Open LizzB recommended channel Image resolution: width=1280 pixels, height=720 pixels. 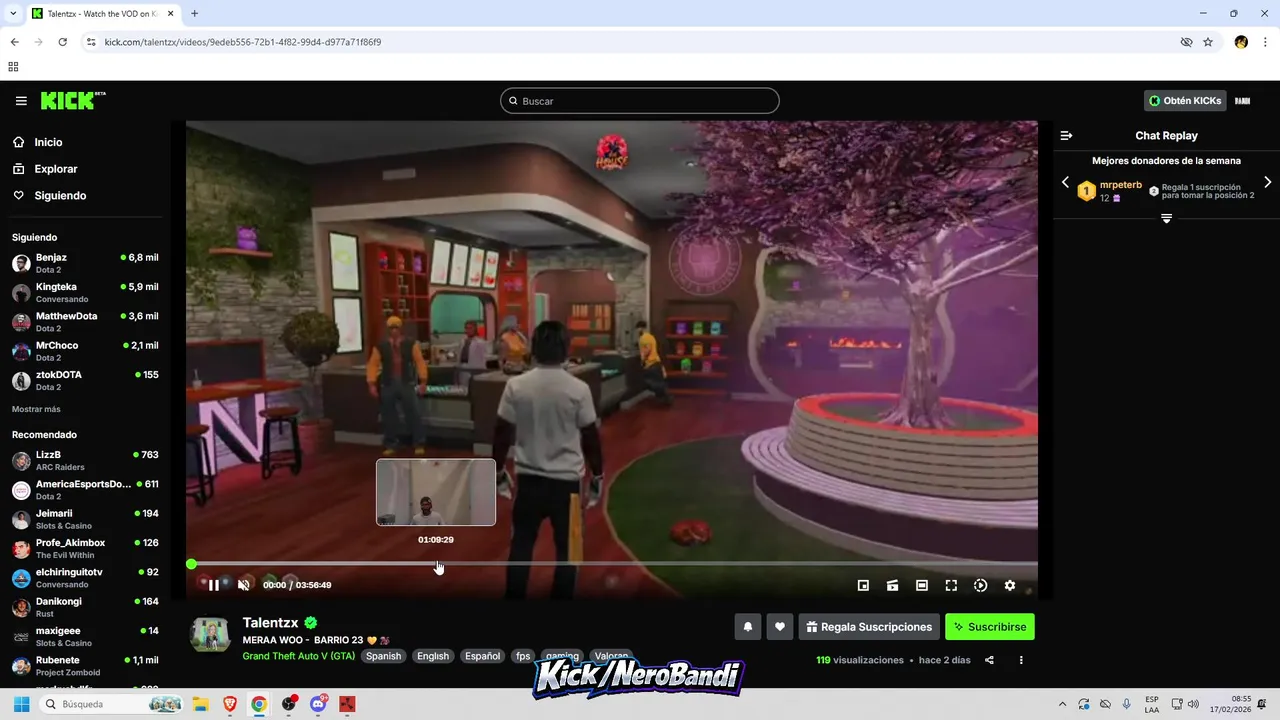[85, 461]
